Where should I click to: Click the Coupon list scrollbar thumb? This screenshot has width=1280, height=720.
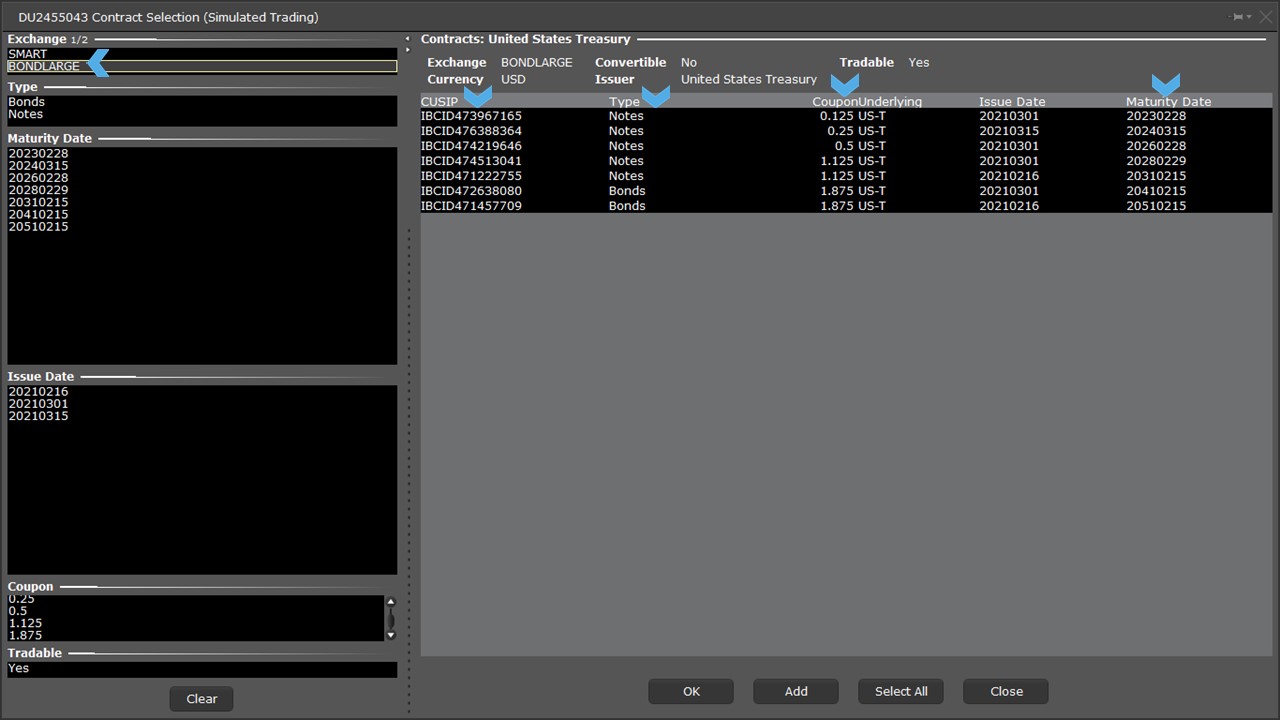[x=390, y=619]
